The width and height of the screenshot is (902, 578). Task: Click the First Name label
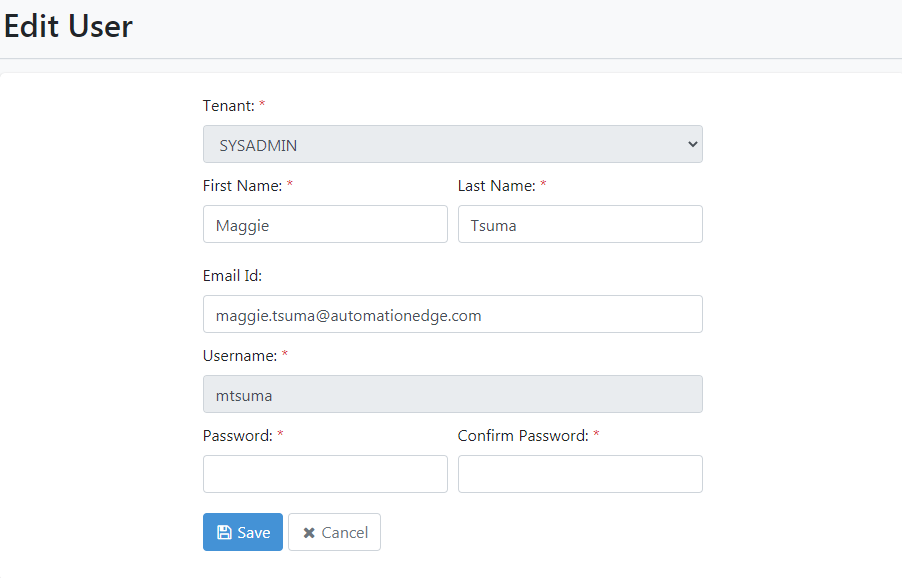[x=242, y=186]
